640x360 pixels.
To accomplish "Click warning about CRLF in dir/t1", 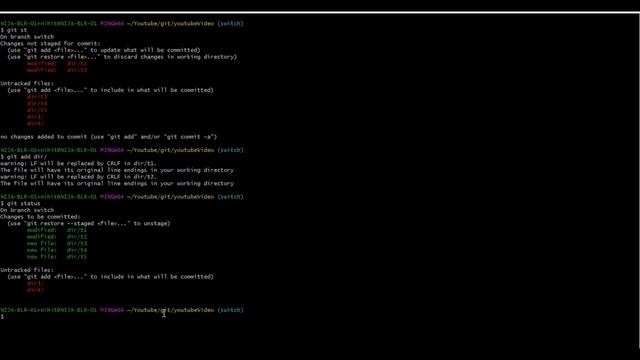I will (x=78, y=163).
